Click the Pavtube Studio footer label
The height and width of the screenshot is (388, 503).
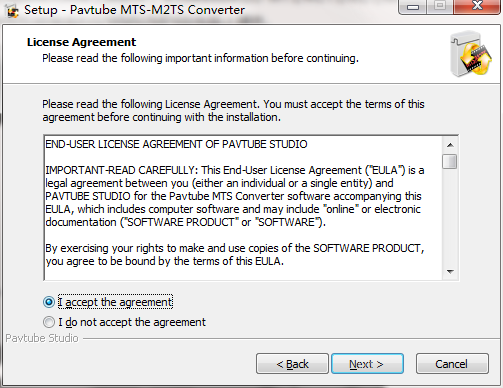tap(42, 338)
